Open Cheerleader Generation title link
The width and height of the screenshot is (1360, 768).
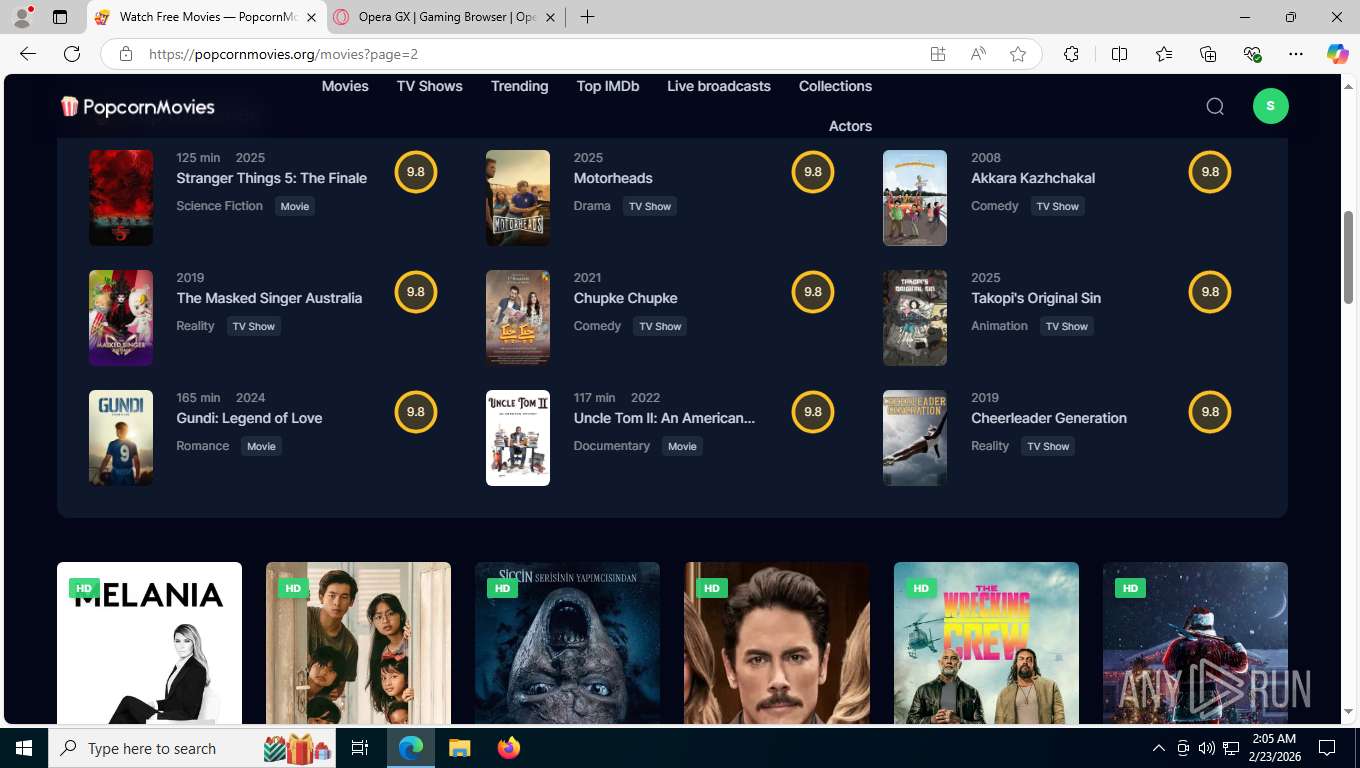pos(1049,418)
